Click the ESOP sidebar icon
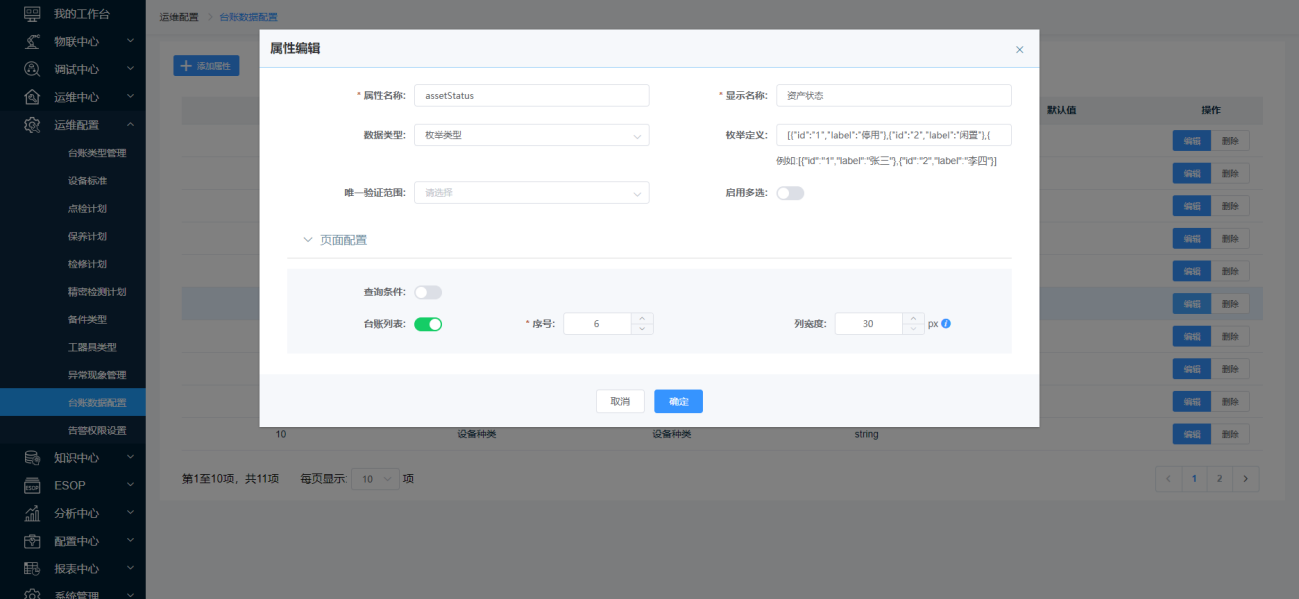The width and height of the screenshot is (1299, 599). (32, 485)
